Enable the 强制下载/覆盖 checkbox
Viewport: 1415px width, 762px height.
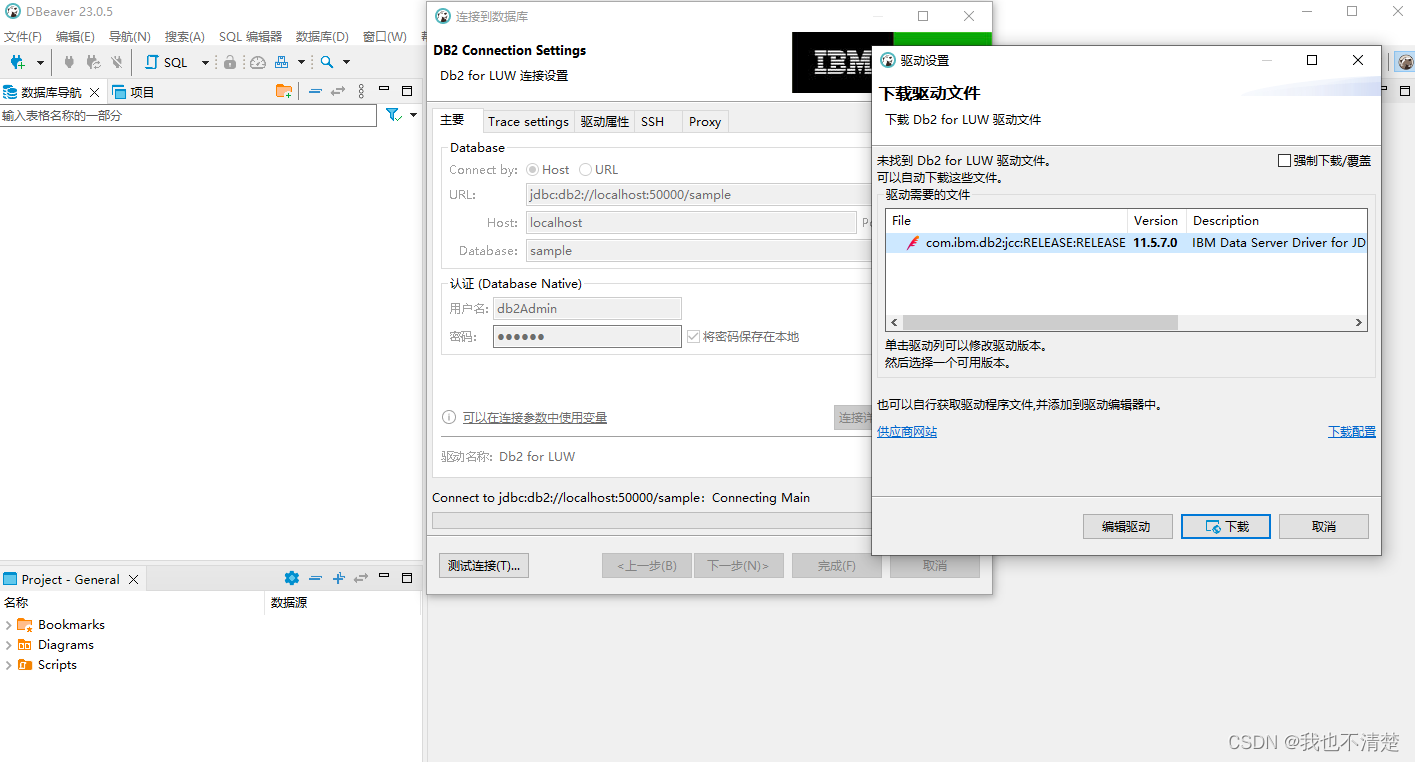coord(1284,160)
